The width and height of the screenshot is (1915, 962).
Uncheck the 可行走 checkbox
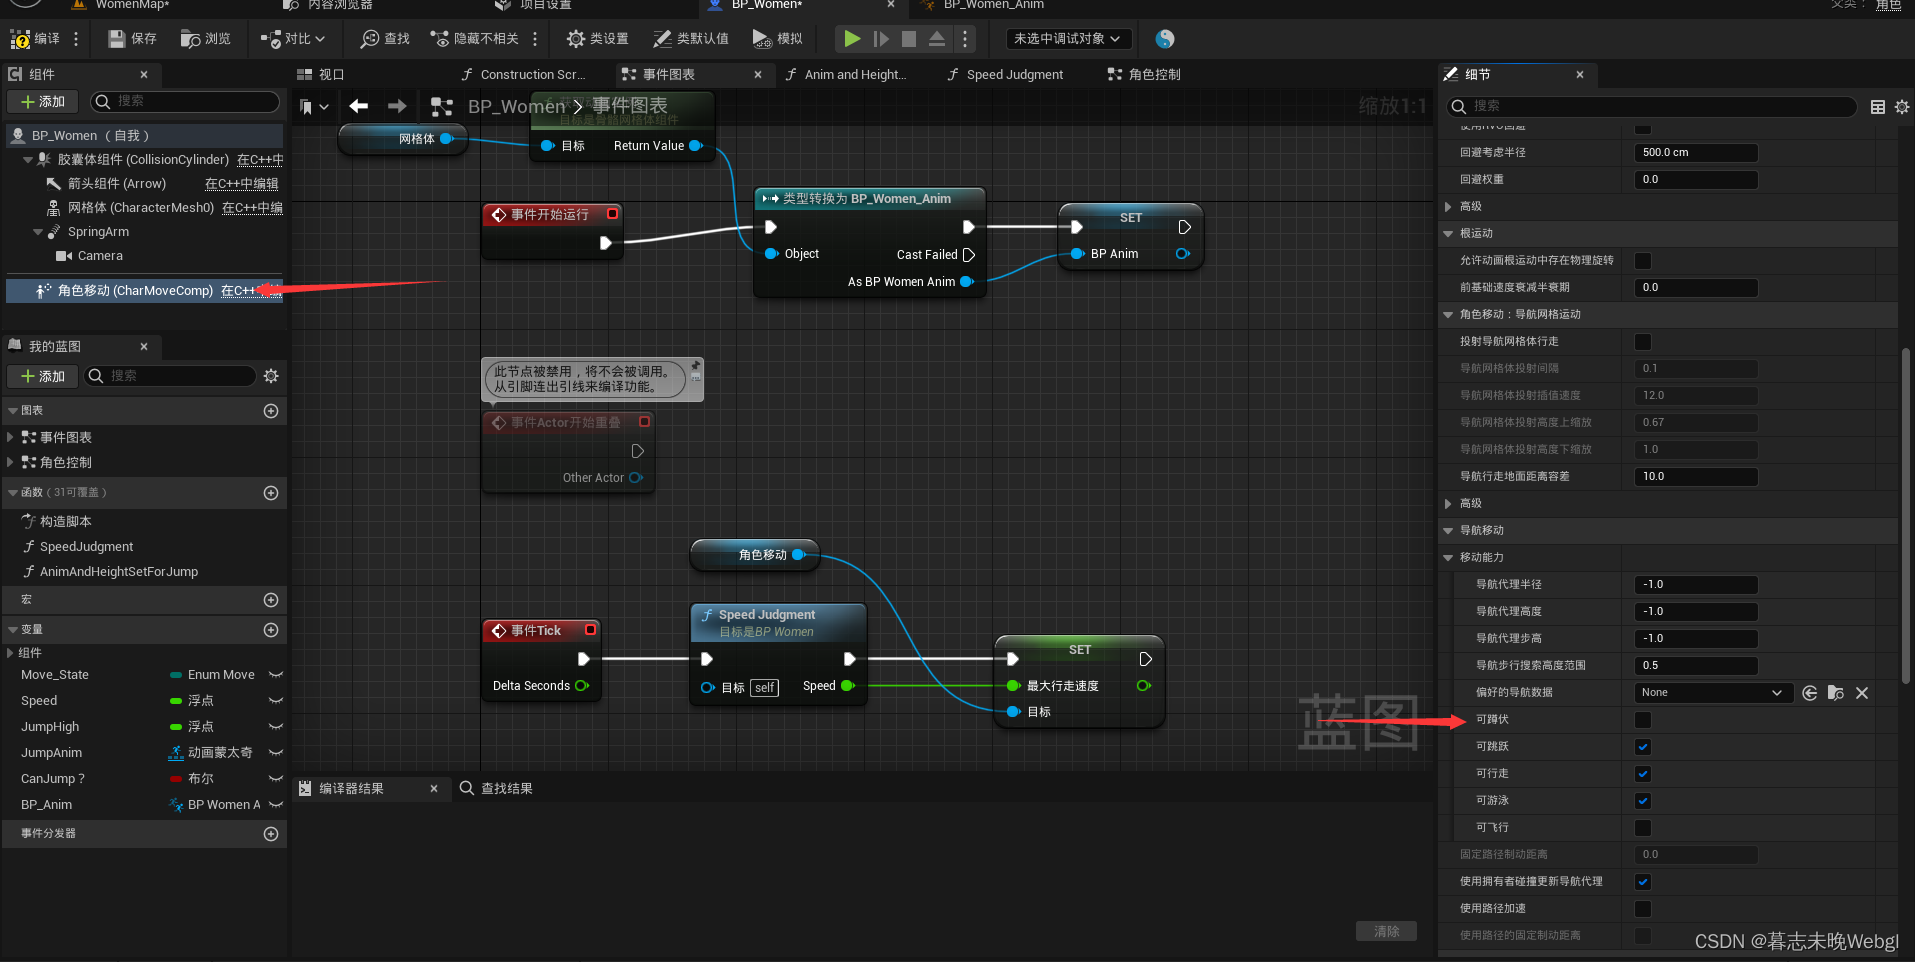pyautogui.click(x=1643, y=774)
